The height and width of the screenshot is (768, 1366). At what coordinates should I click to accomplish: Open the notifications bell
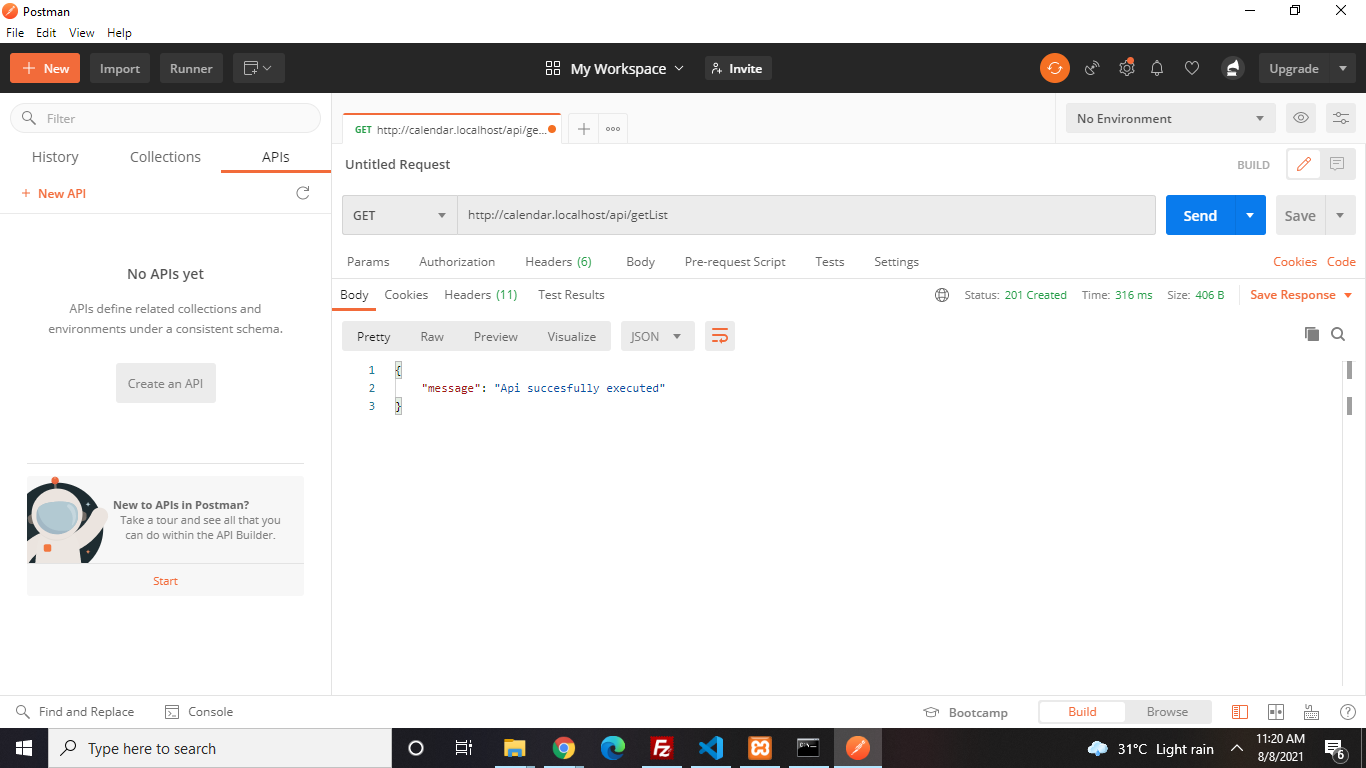(1157, 68)
